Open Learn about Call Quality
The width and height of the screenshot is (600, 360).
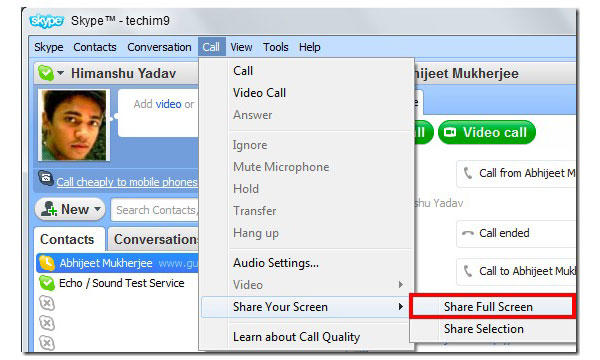tap(306, 337)
